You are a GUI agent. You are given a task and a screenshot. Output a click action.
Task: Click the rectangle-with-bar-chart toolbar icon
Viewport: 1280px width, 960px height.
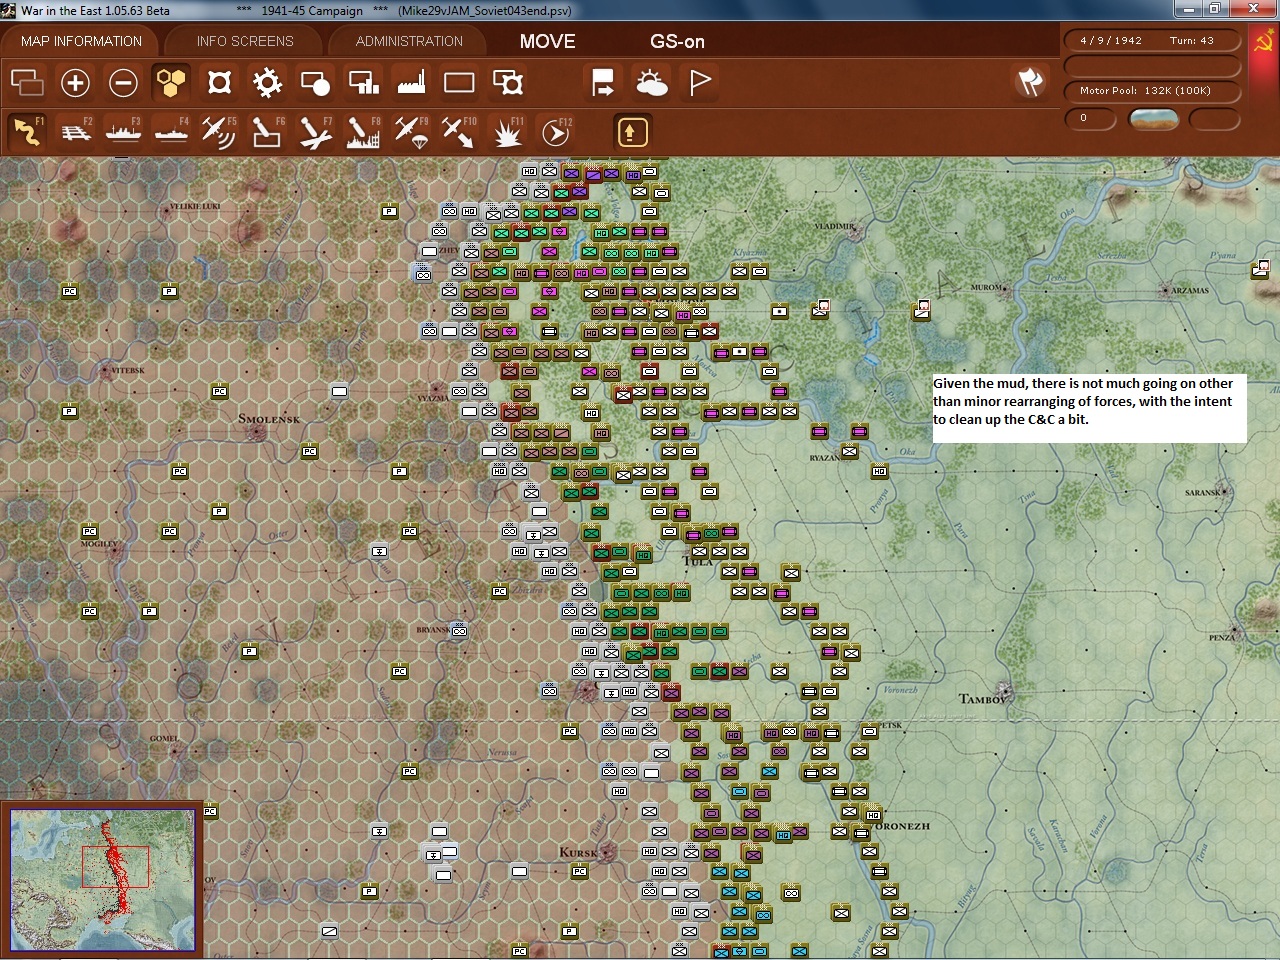click(x=363, y=83)
